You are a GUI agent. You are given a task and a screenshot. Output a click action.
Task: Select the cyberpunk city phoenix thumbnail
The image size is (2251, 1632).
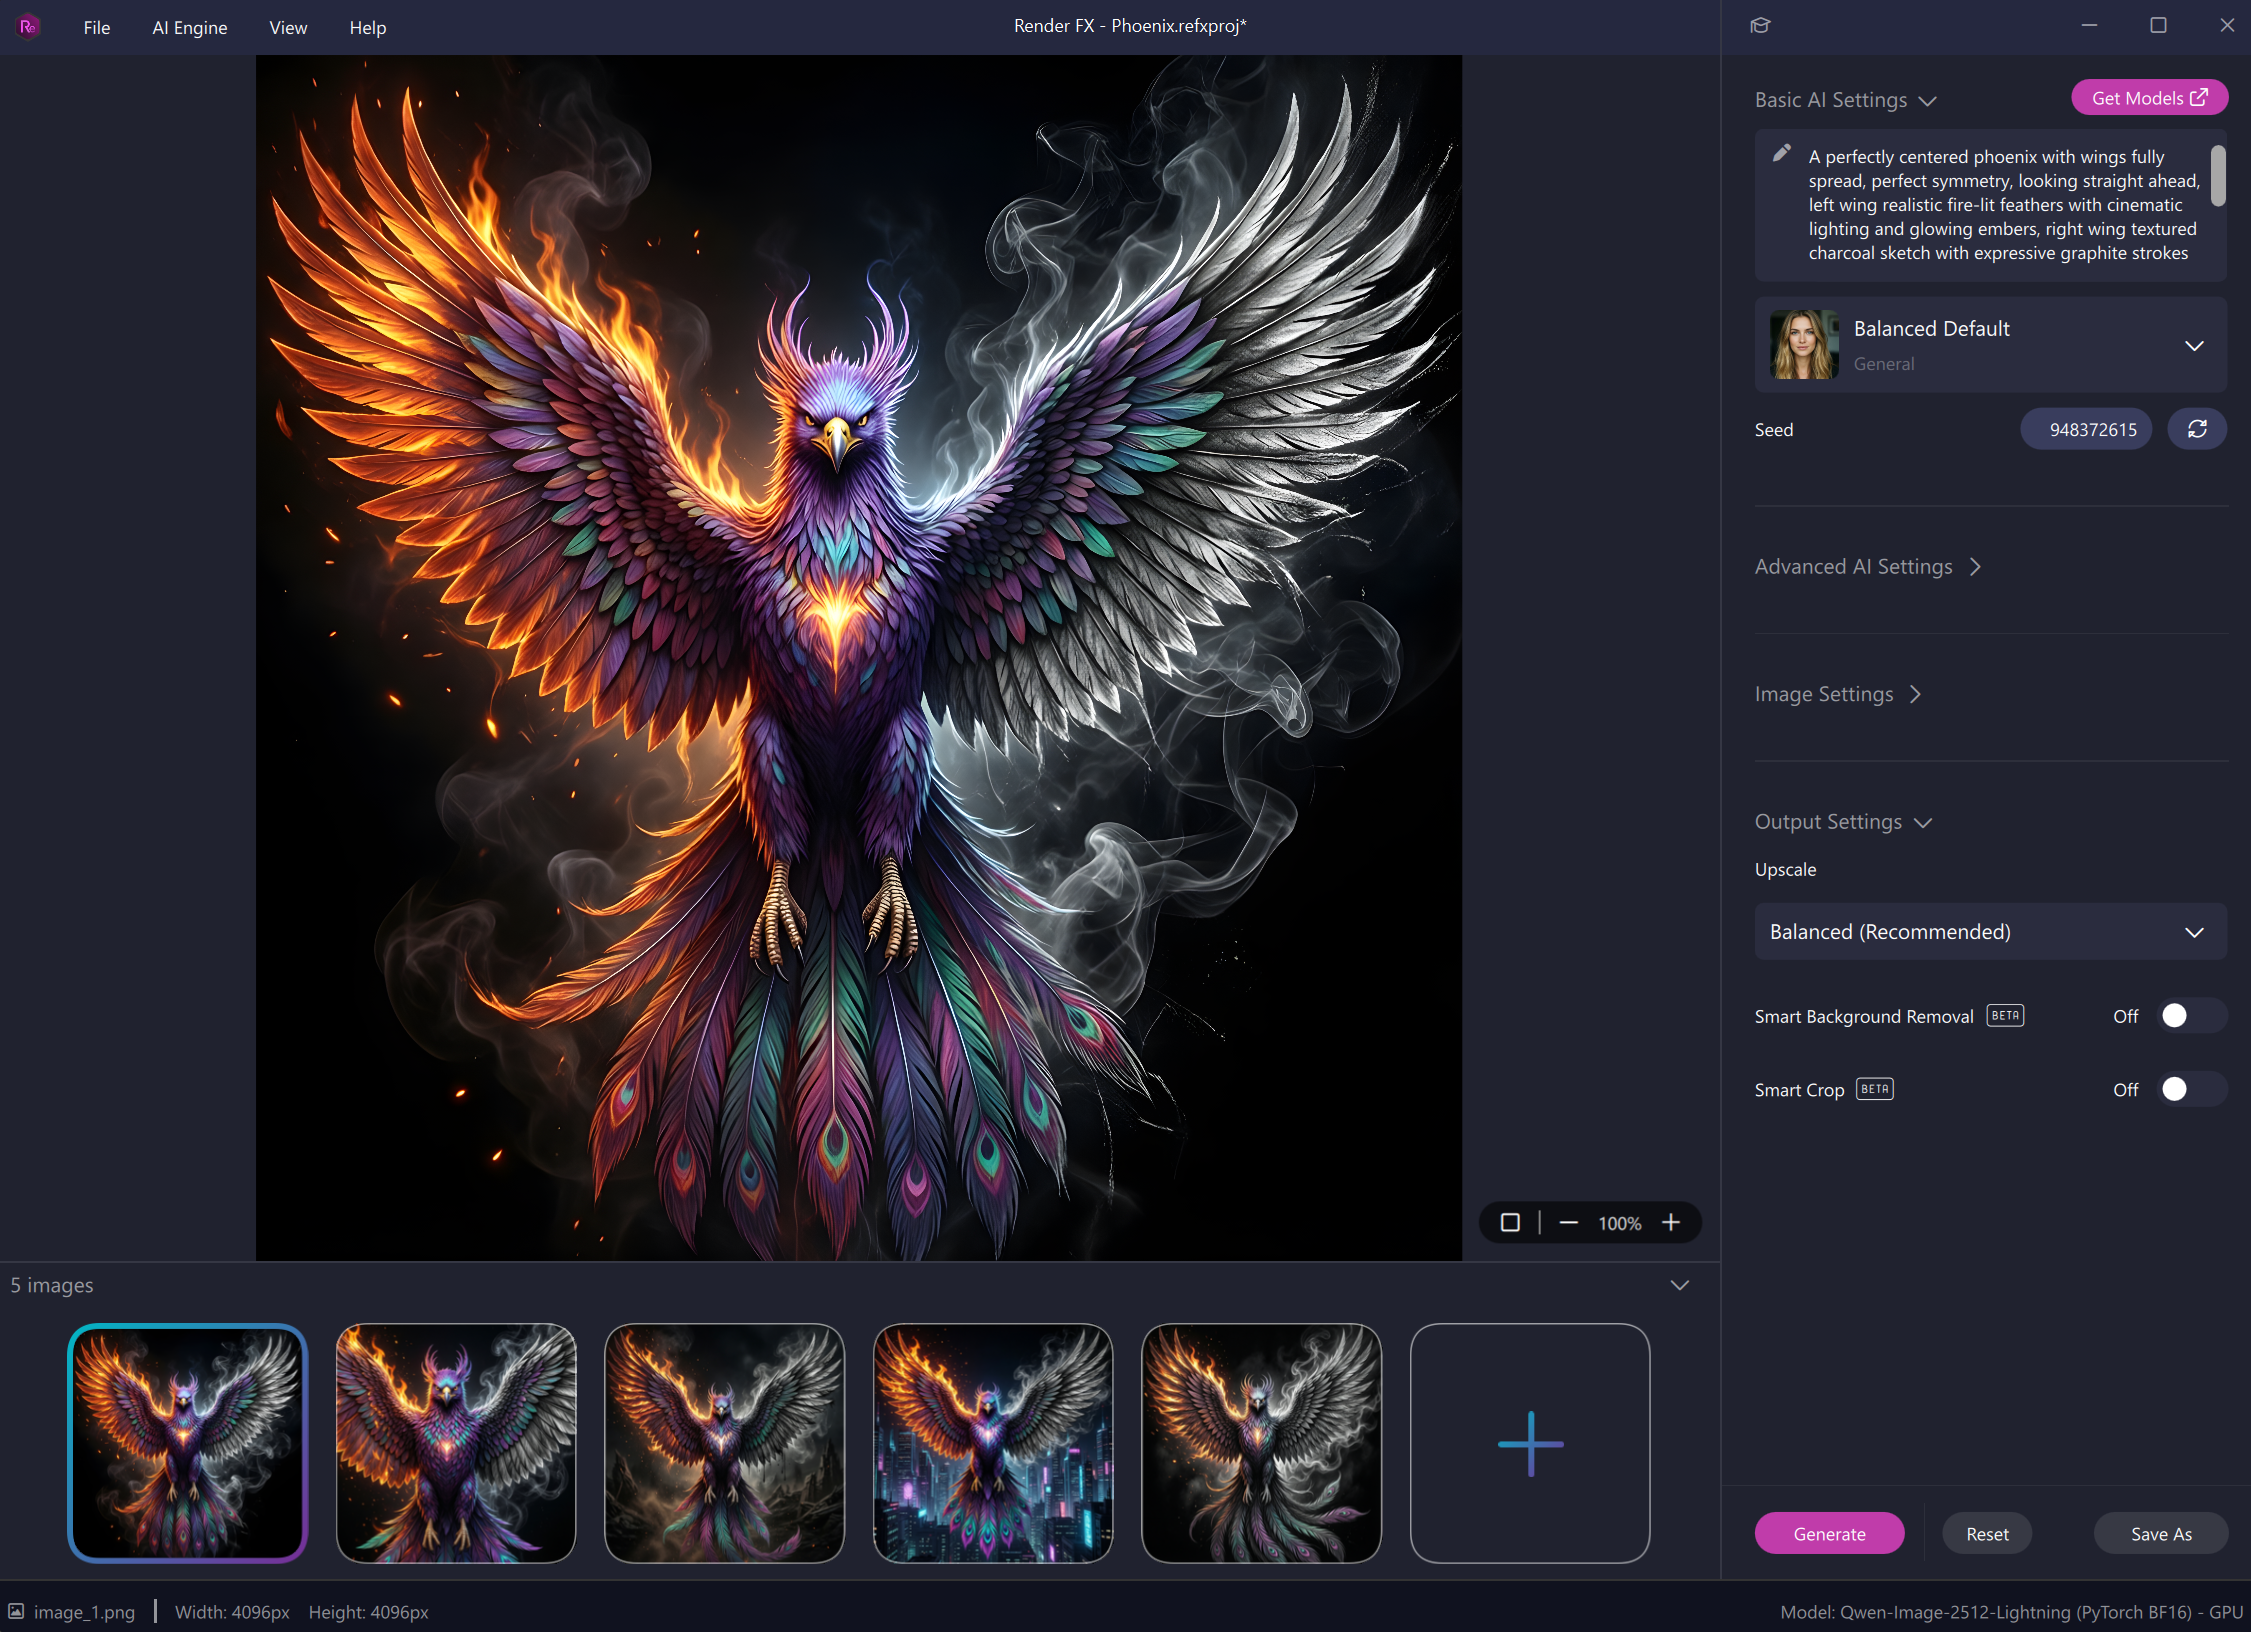coord(992,1442)
